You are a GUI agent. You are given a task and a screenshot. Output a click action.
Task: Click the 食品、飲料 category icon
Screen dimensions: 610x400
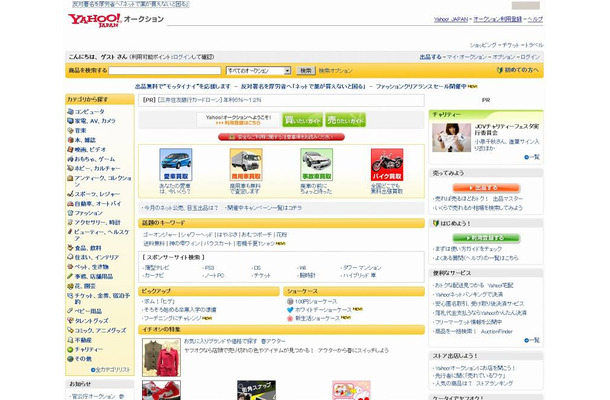(x=70, y=247)
